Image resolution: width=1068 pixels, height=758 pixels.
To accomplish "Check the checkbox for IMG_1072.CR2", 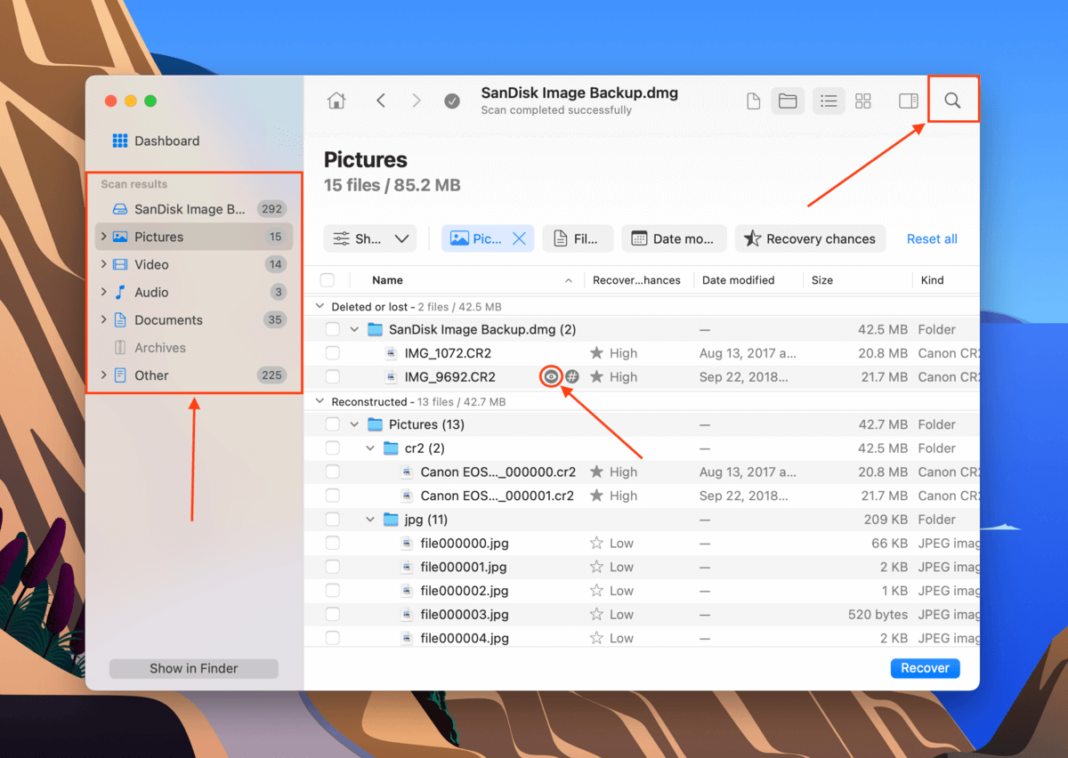I will click(x=332, y=352).
